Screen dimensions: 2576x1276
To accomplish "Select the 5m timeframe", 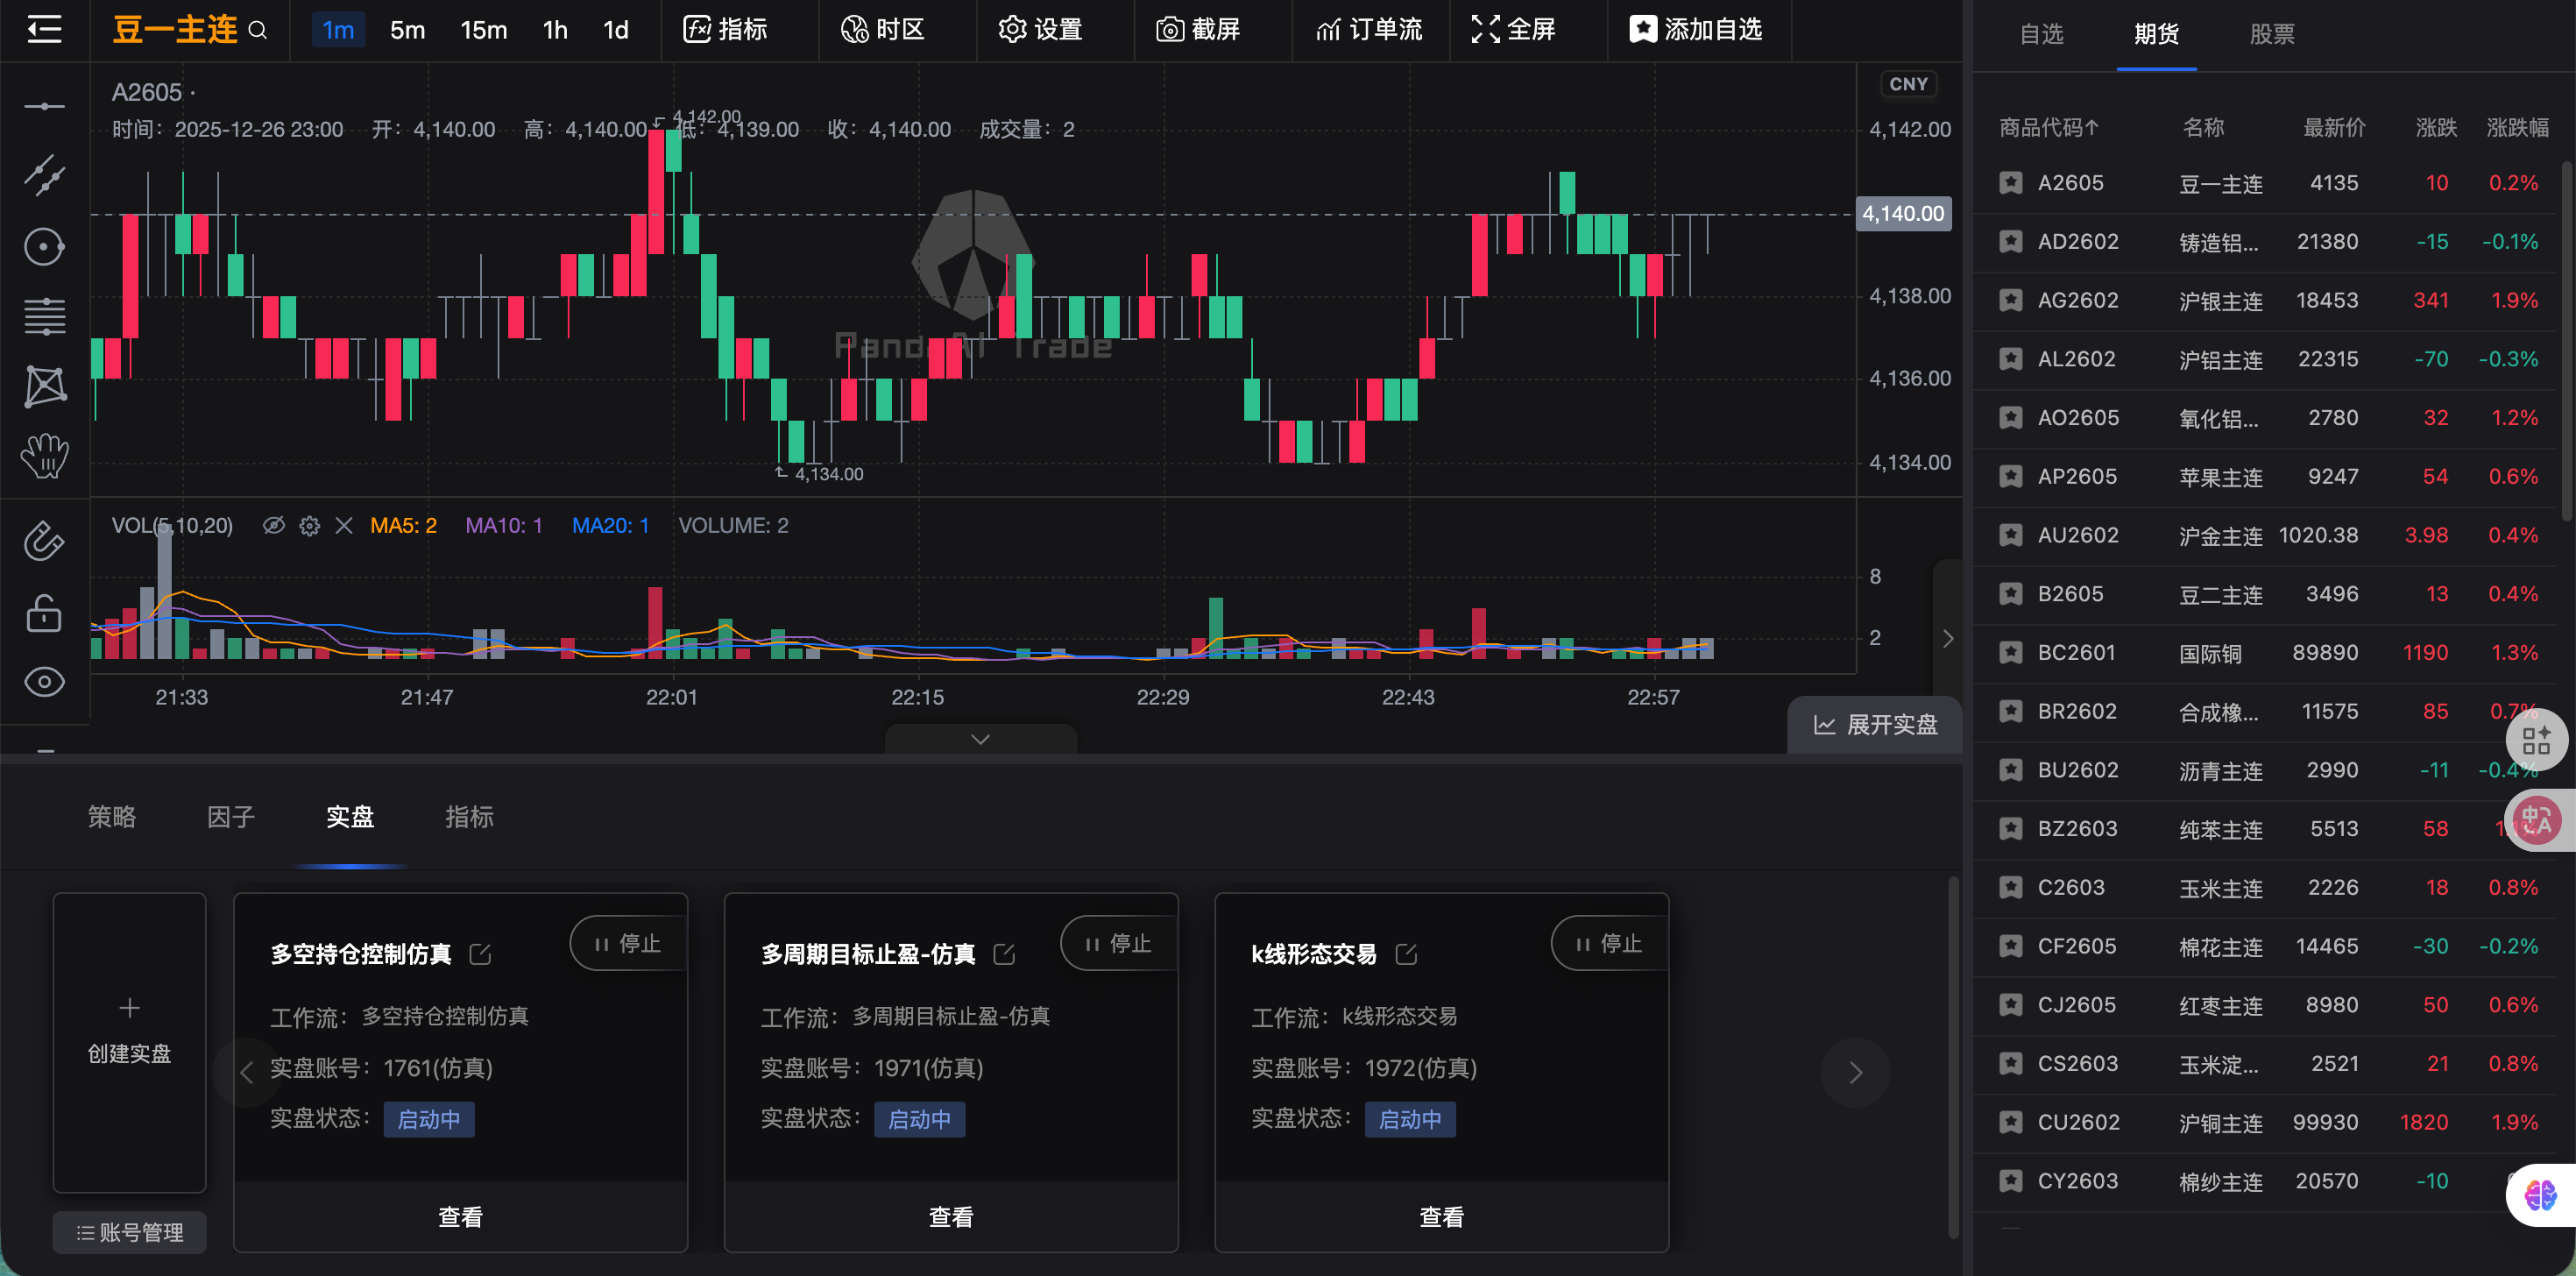I will point(407,30).
